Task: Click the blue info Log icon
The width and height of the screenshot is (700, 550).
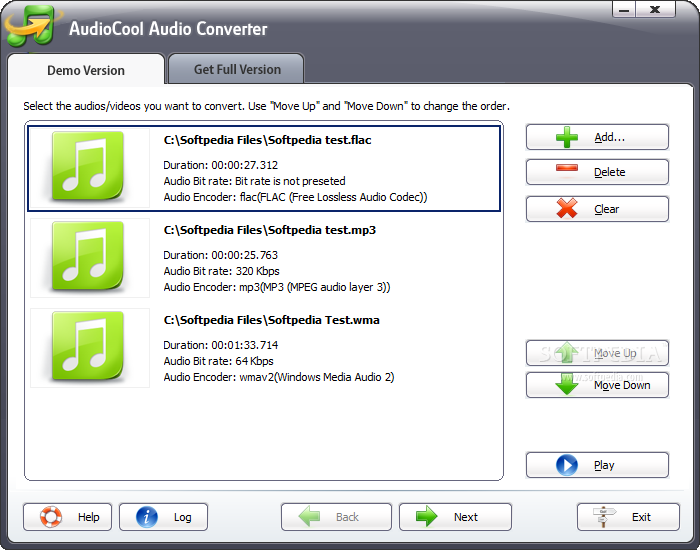Action: click(x=147, y=517)
